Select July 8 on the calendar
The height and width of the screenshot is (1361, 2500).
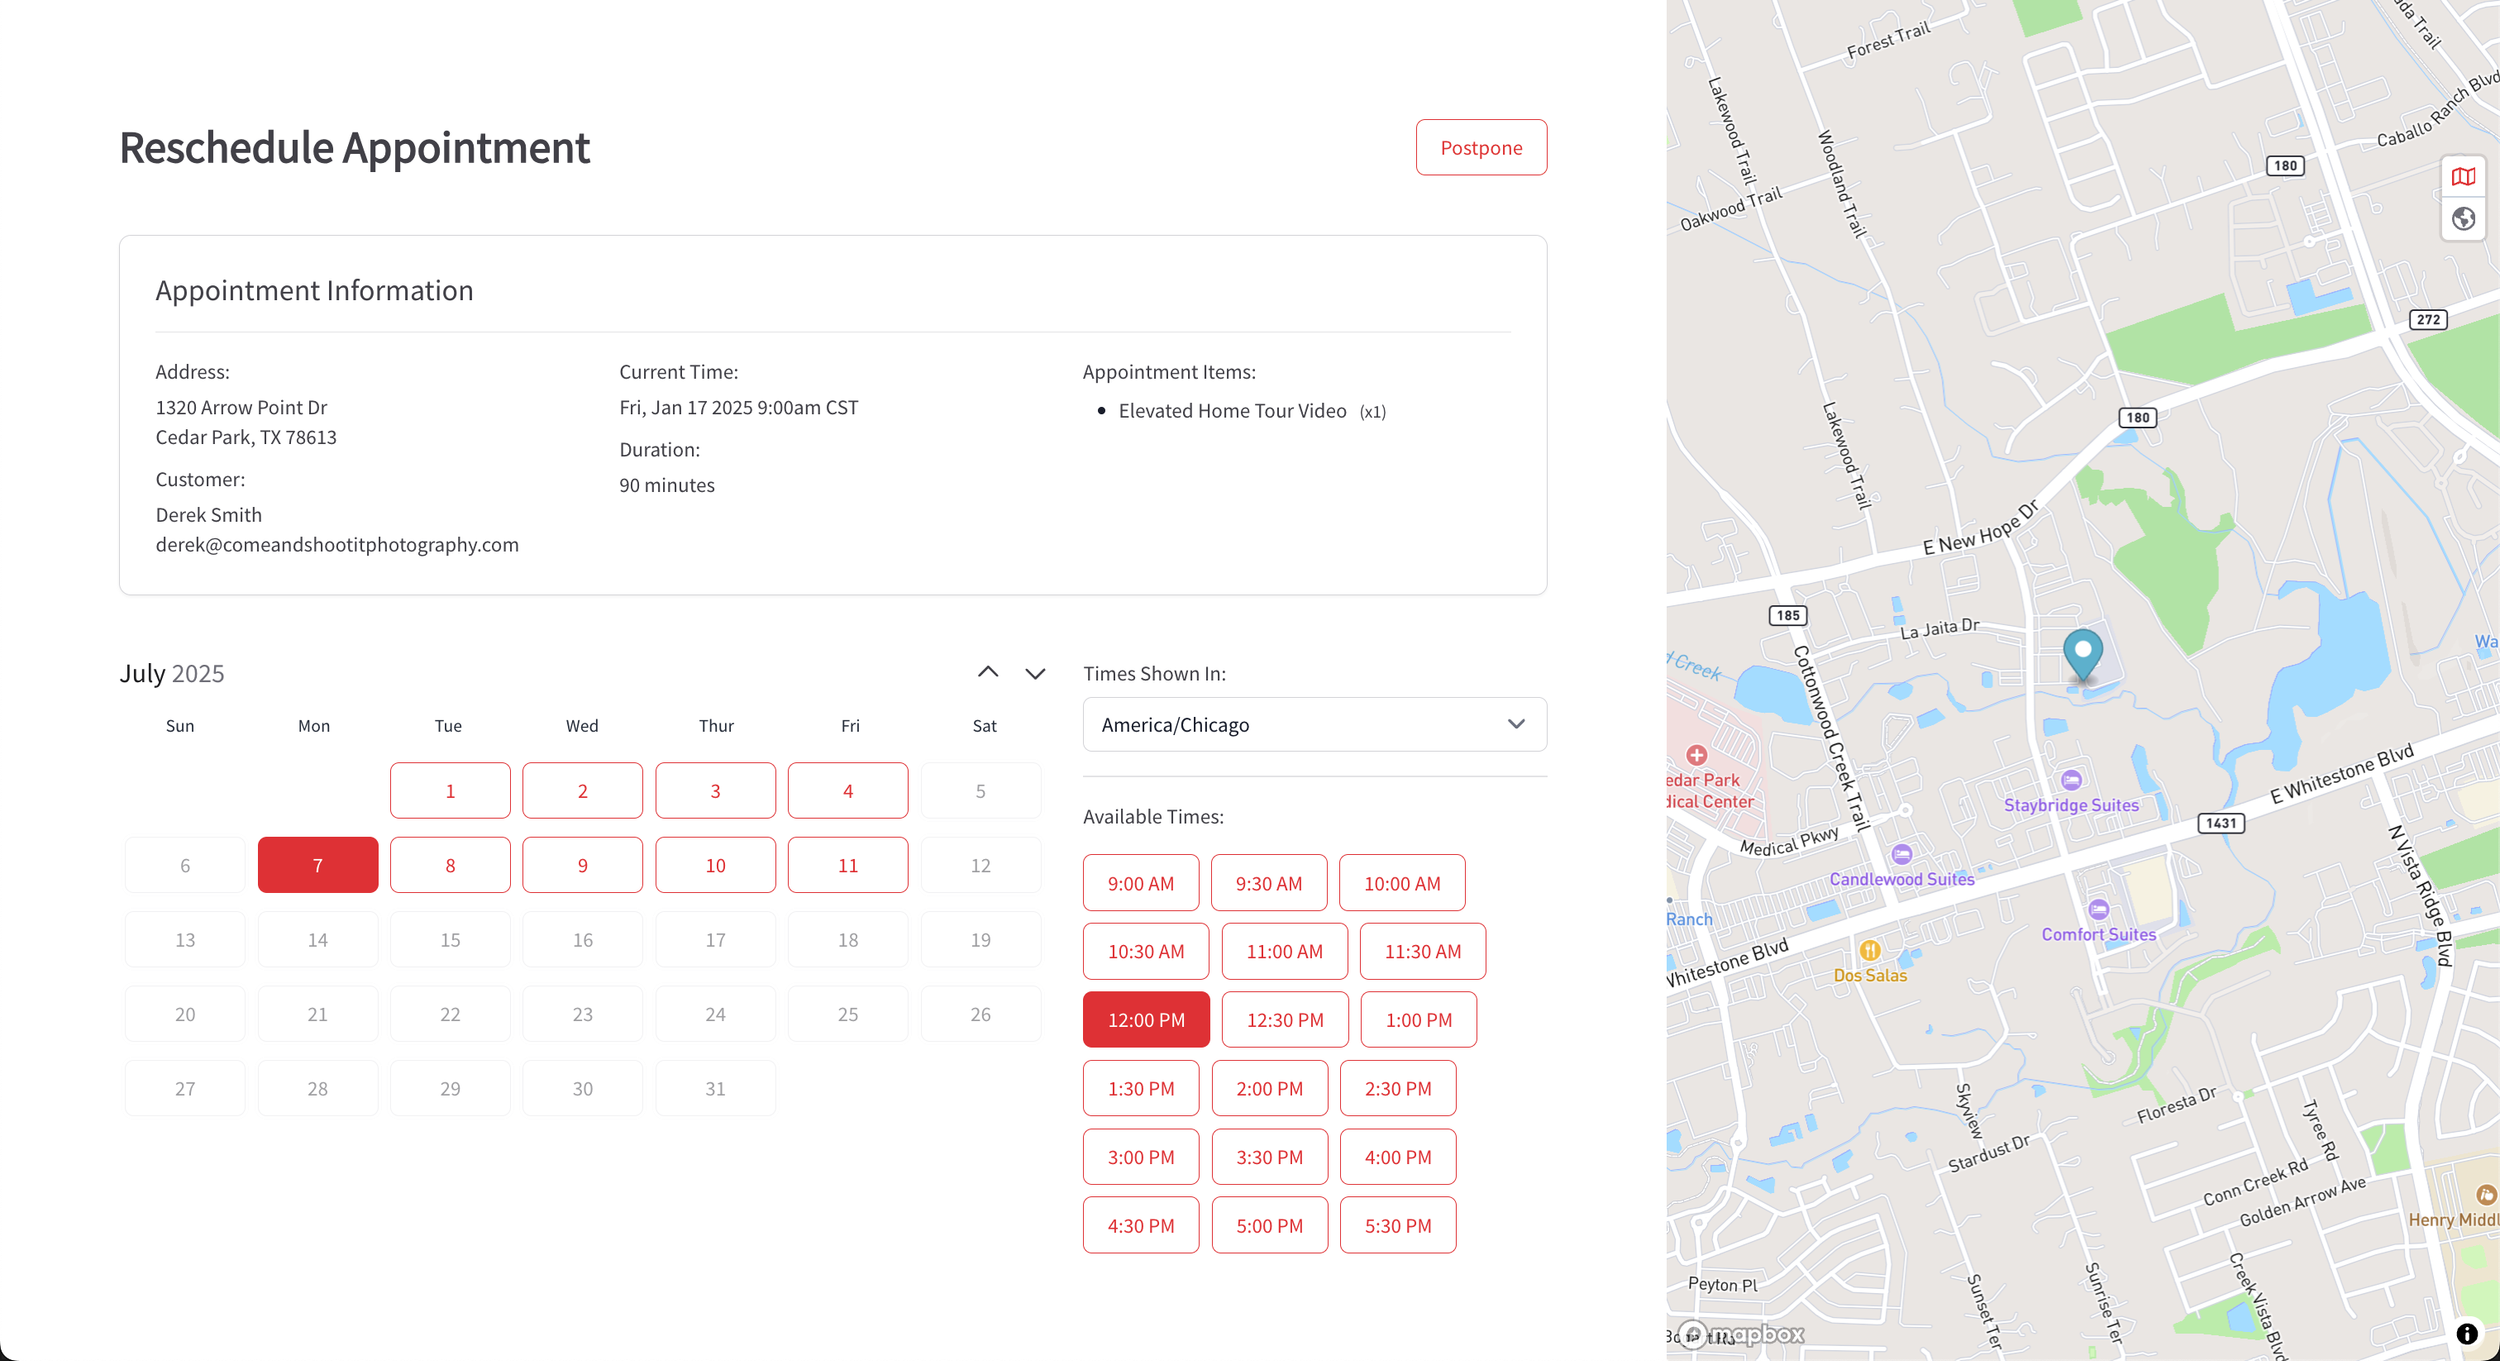tap(450, 865)
